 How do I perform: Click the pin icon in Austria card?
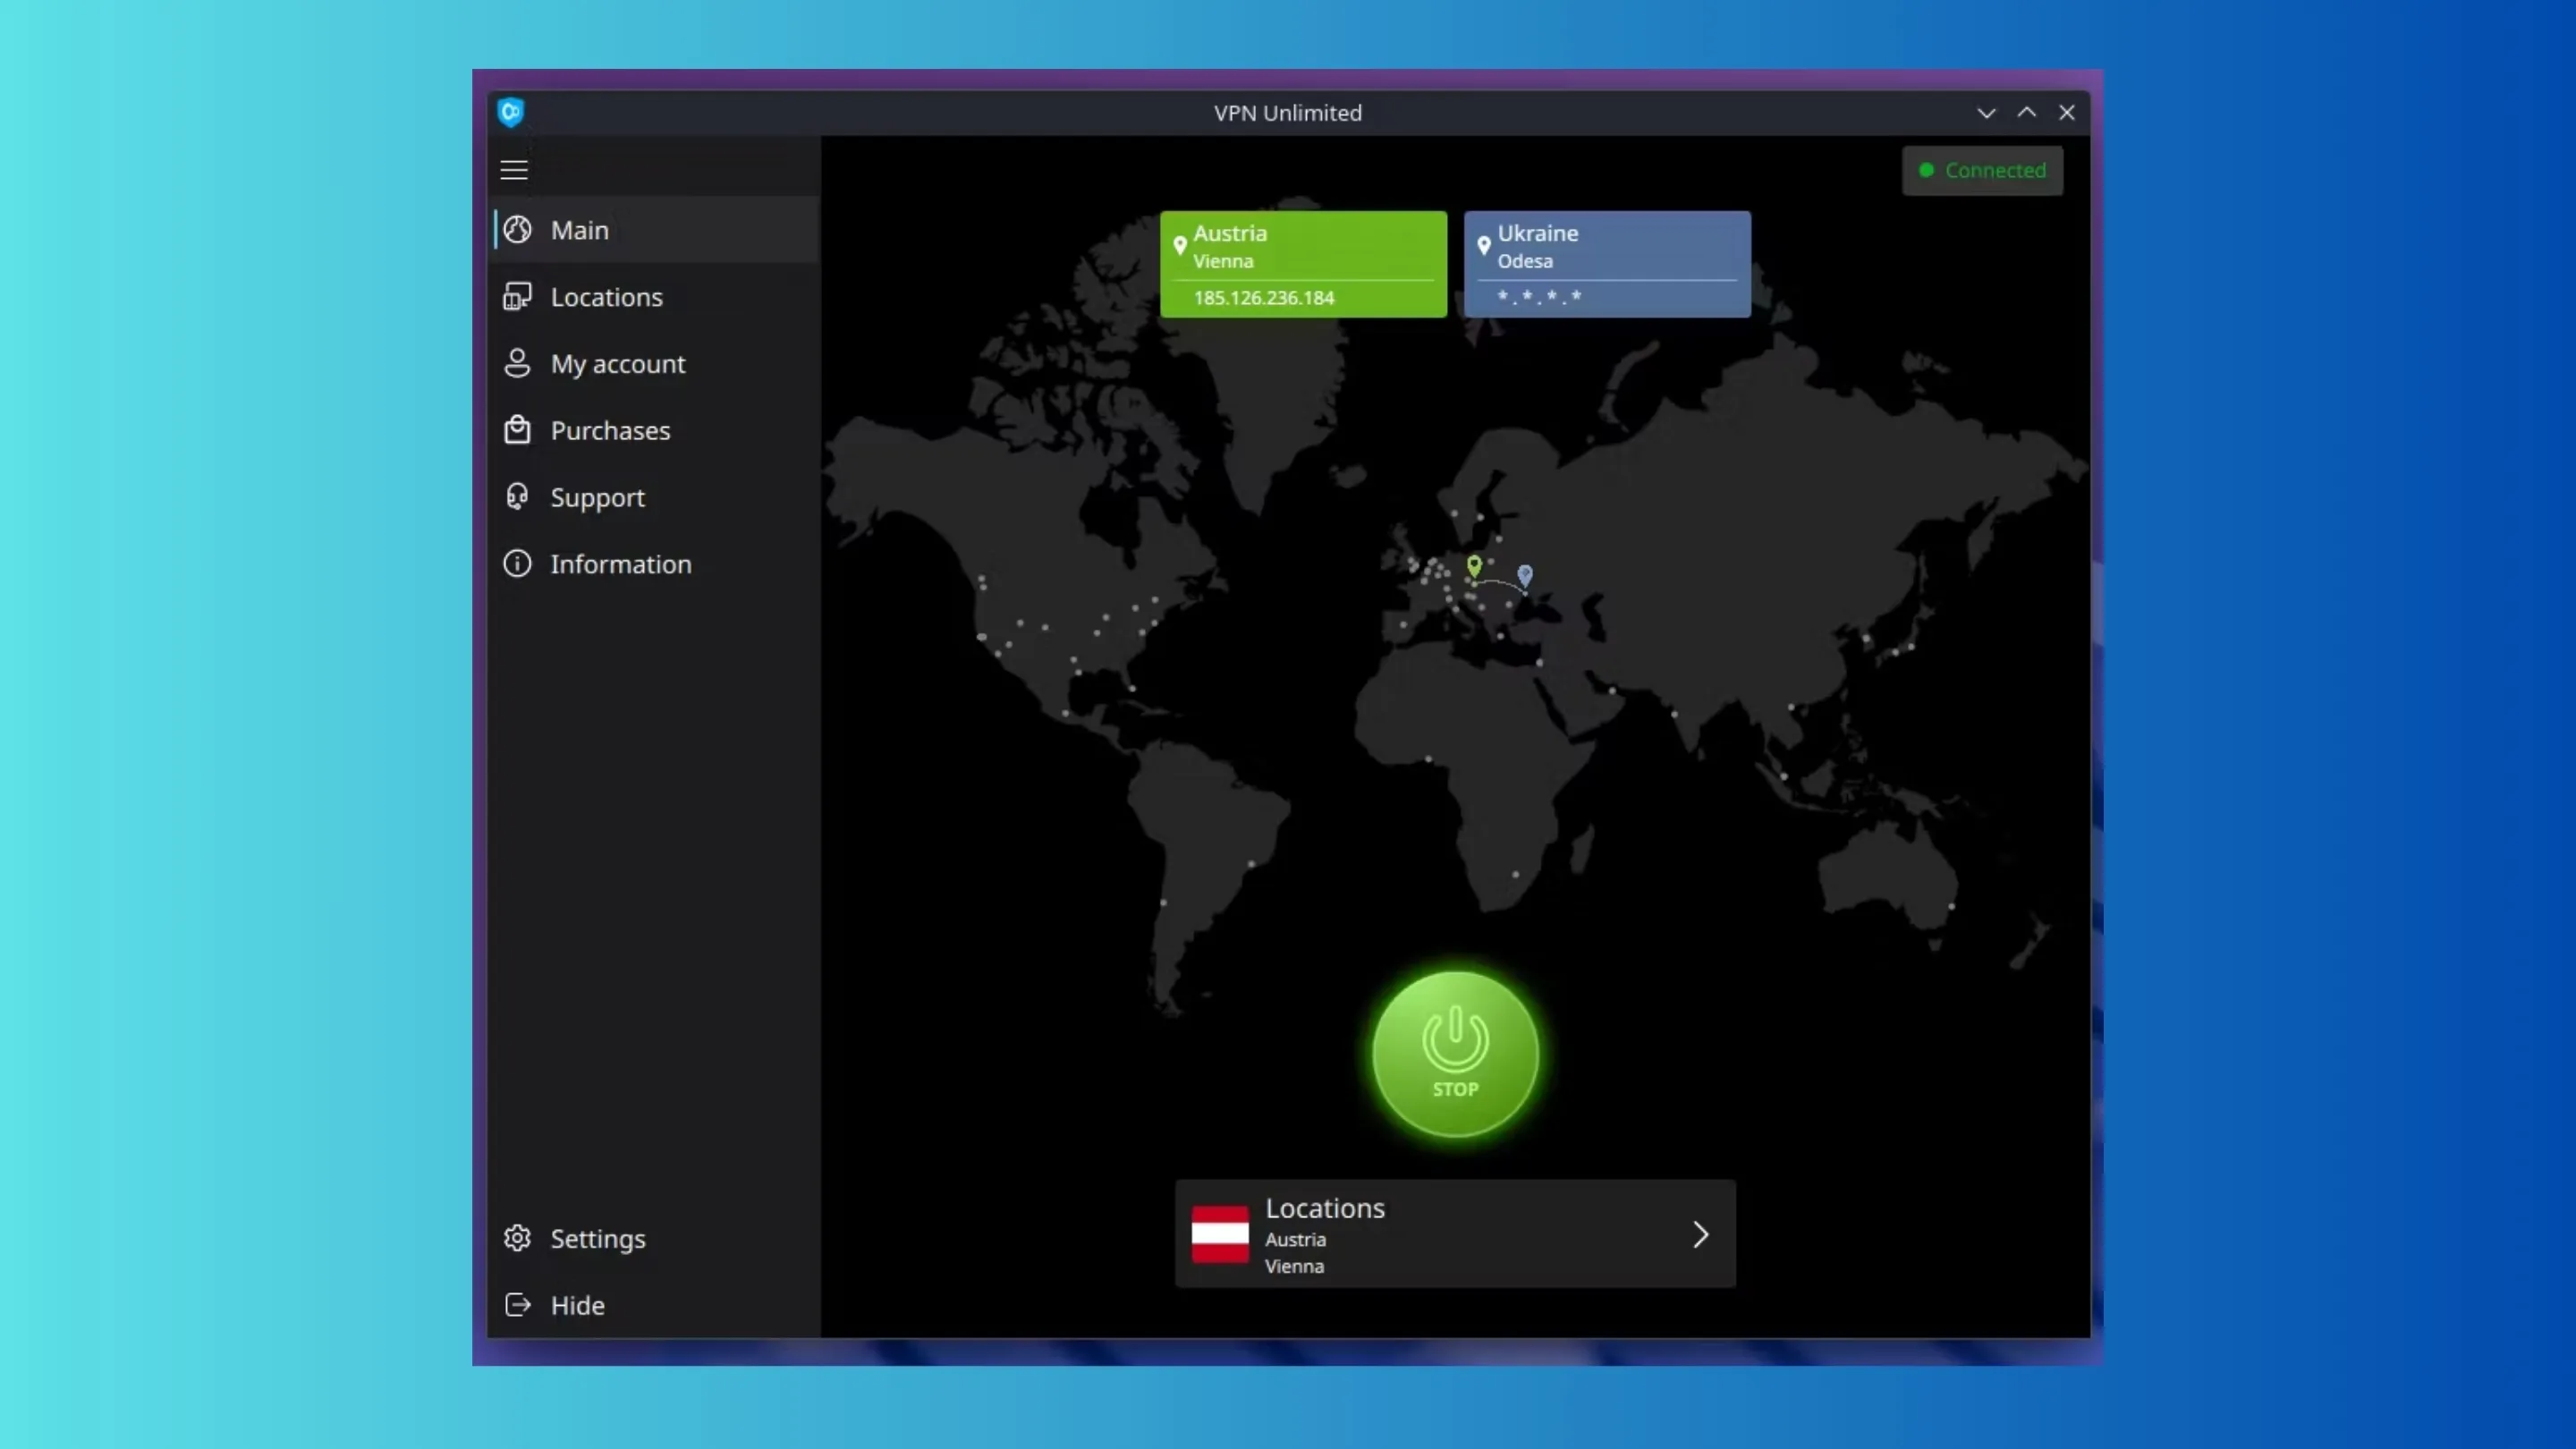(1180, 245)
